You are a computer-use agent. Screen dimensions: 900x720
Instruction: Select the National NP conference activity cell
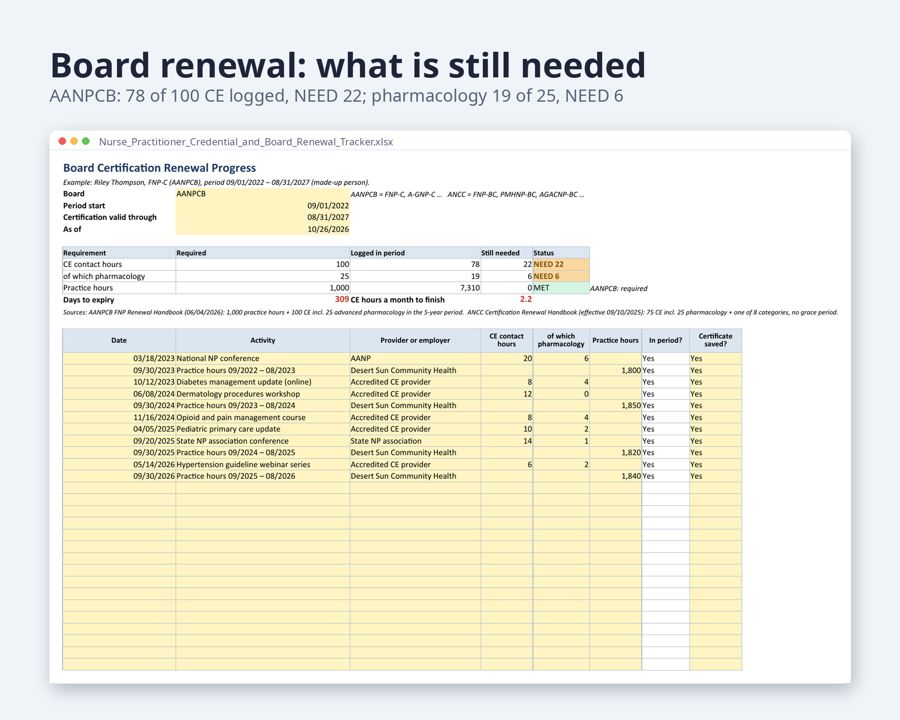(263, 358)
